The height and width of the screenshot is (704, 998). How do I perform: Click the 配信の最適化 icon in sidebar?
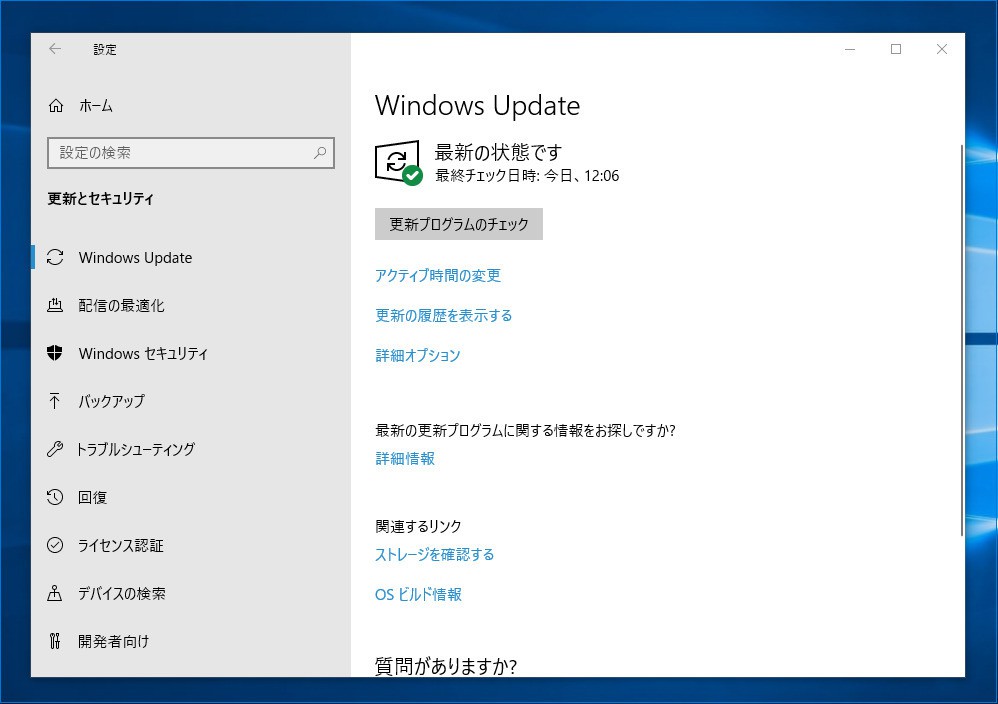pos(55,305)
